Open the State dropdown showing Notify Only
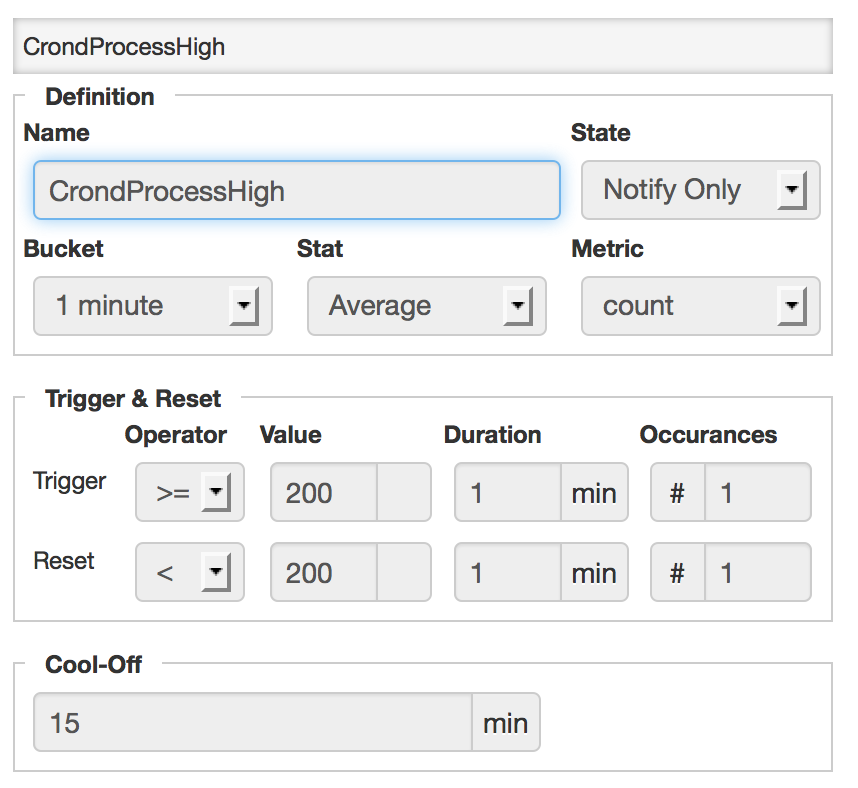 [700, 190]
